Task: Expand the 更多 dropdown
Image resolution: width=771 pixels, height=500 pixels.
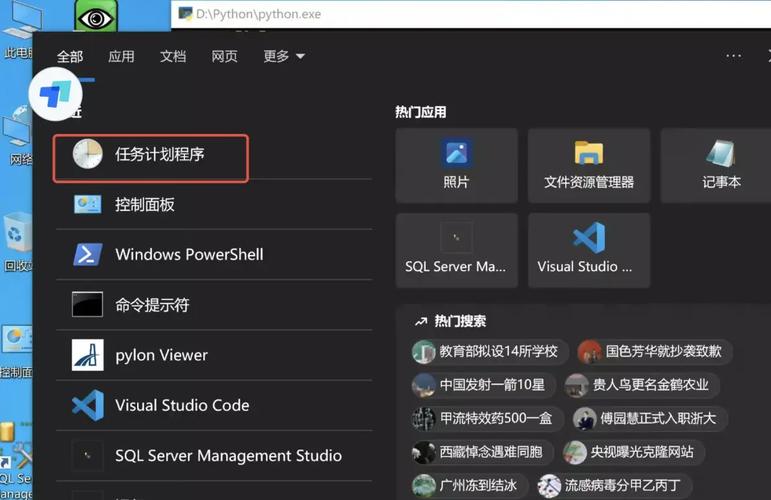Action: tap(284, 56)
